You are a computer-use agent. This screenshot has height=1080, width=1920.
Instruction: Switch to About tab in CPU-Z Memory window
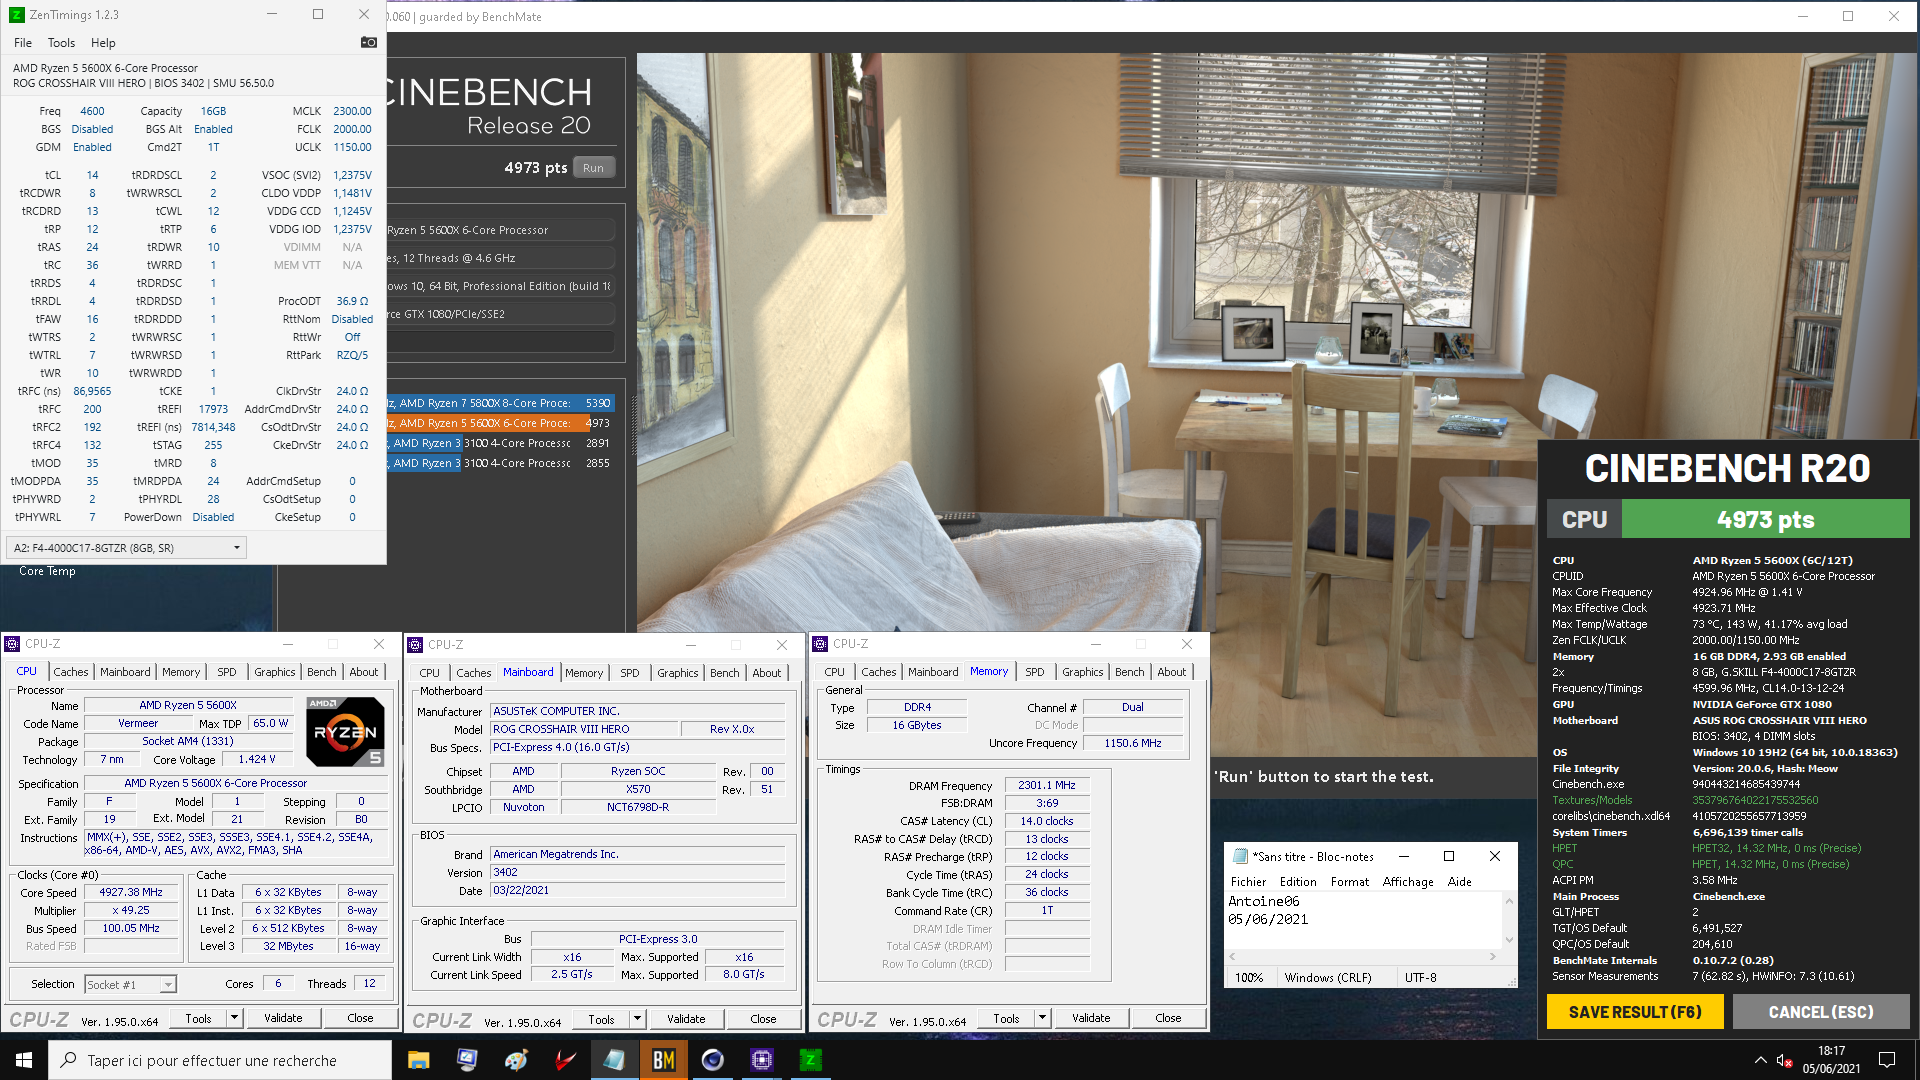tap(1172, 672)
